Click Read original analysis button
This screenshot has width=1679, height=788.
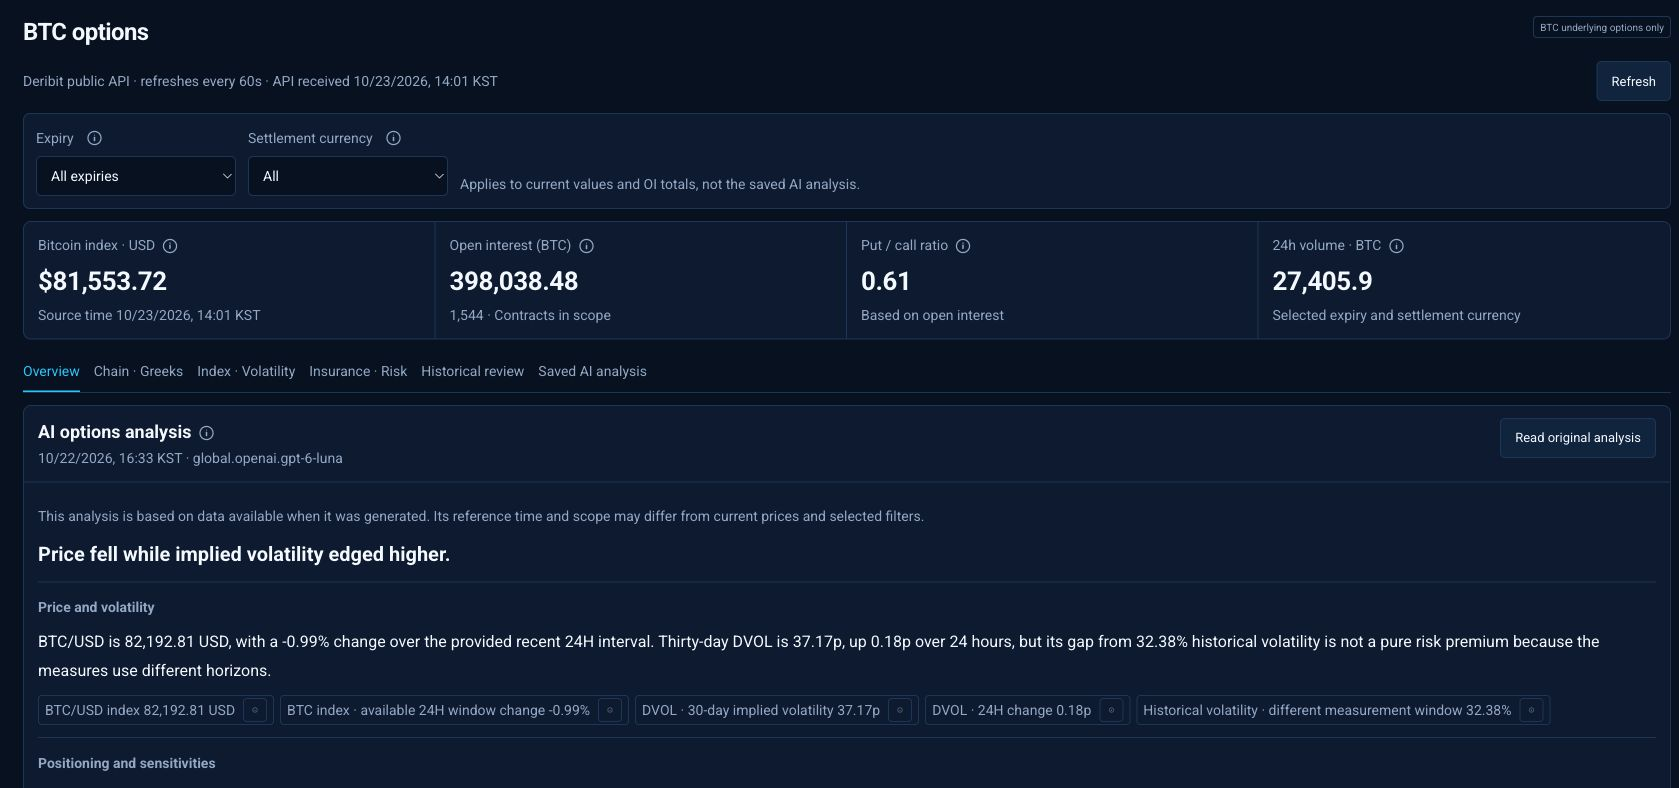tap(1577, 438)
